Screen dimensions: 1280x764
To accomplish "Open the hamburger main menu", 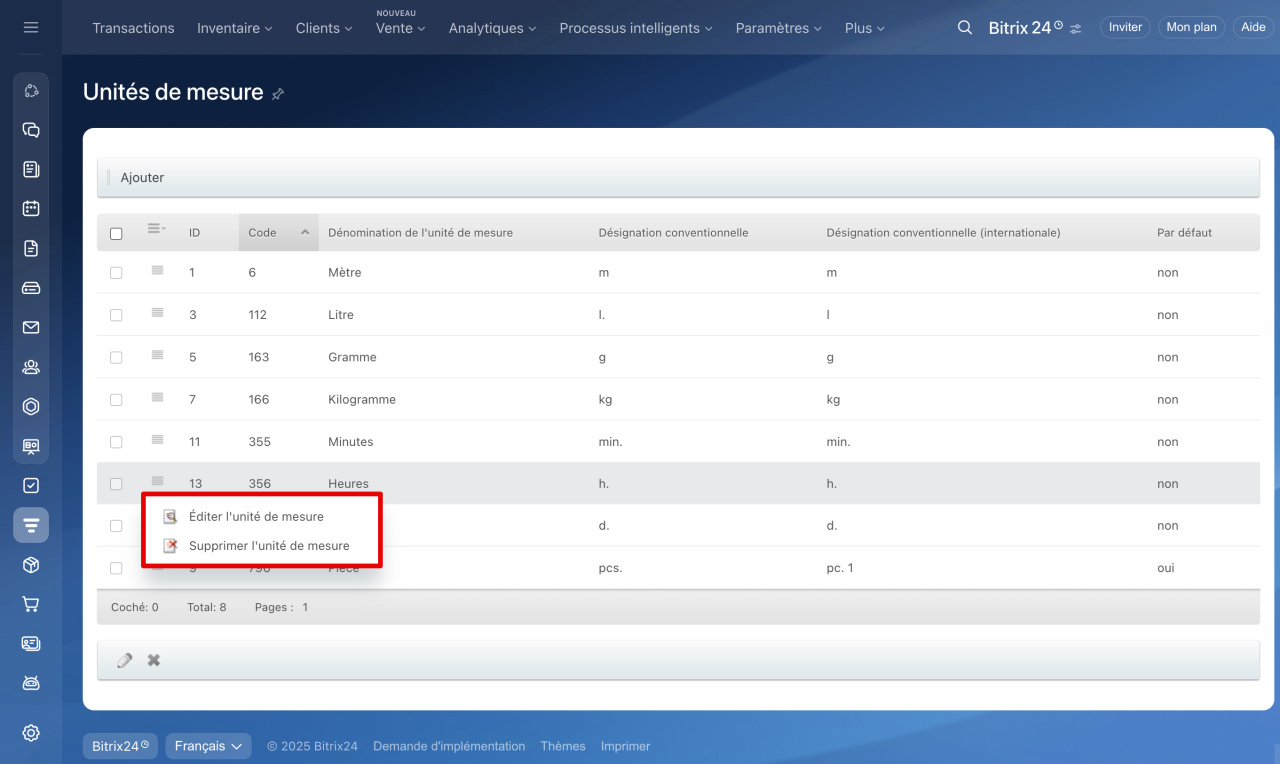I will pos(31,27).
